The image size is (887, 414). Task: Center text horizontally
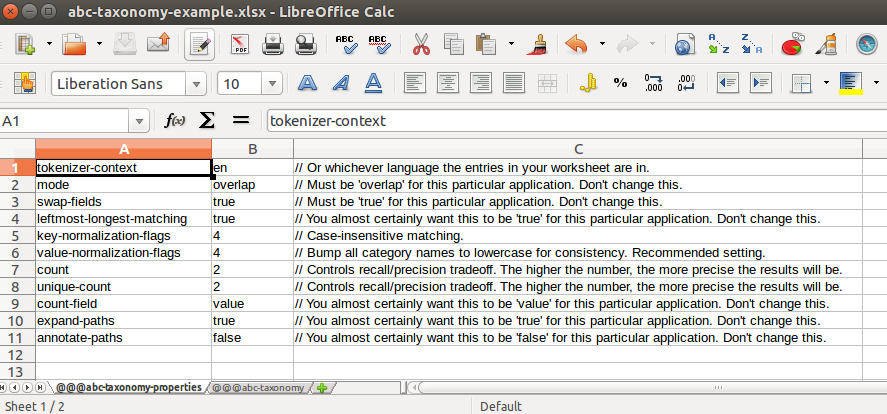tap(447, 84)
